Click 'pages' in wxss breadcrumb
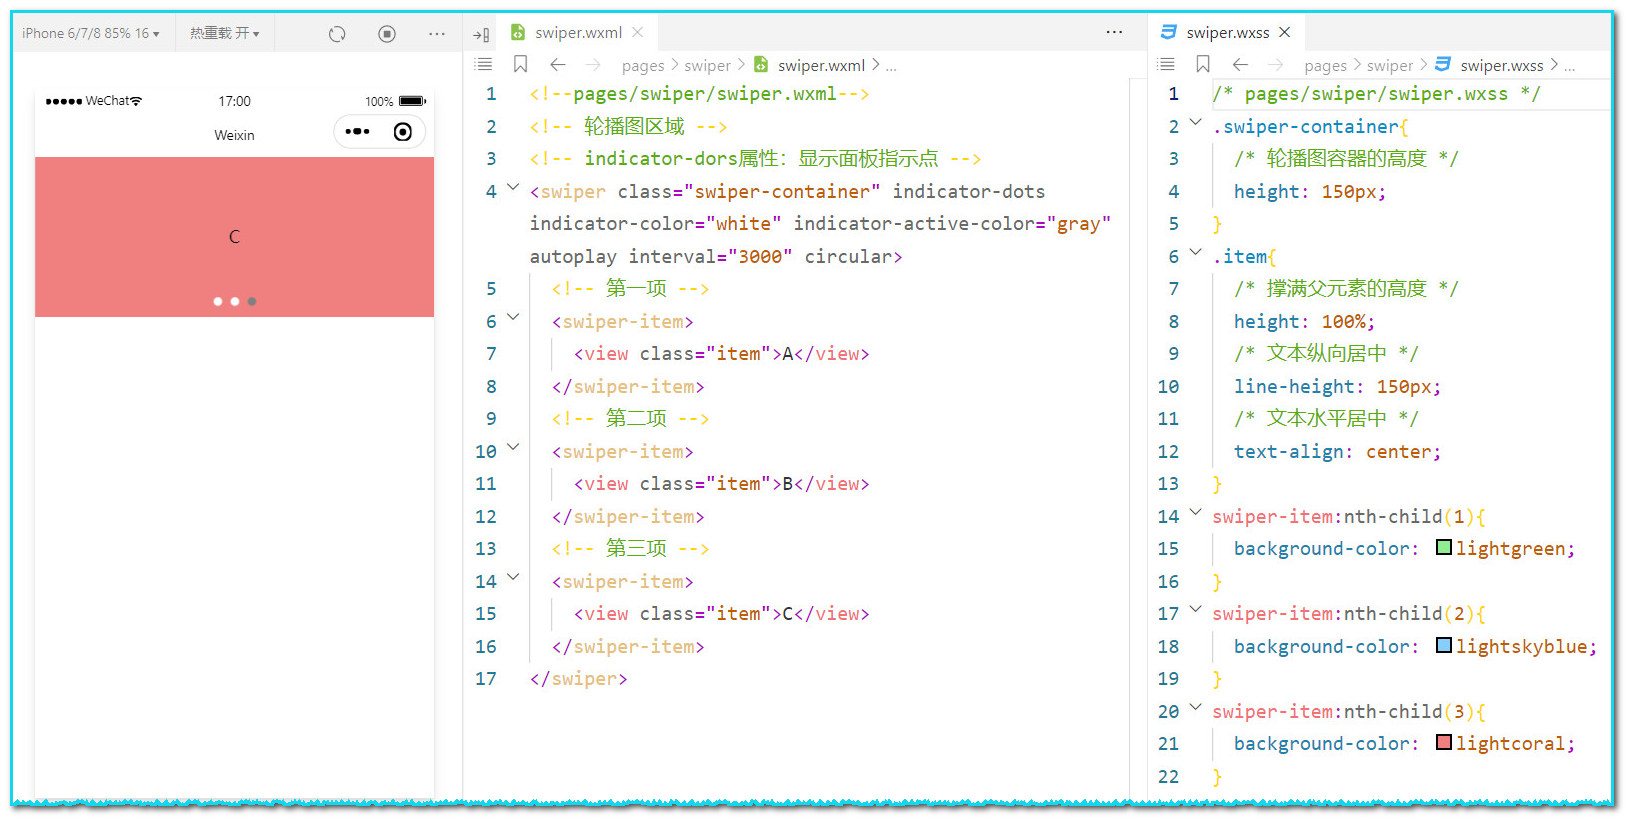 click(1326, 65)
